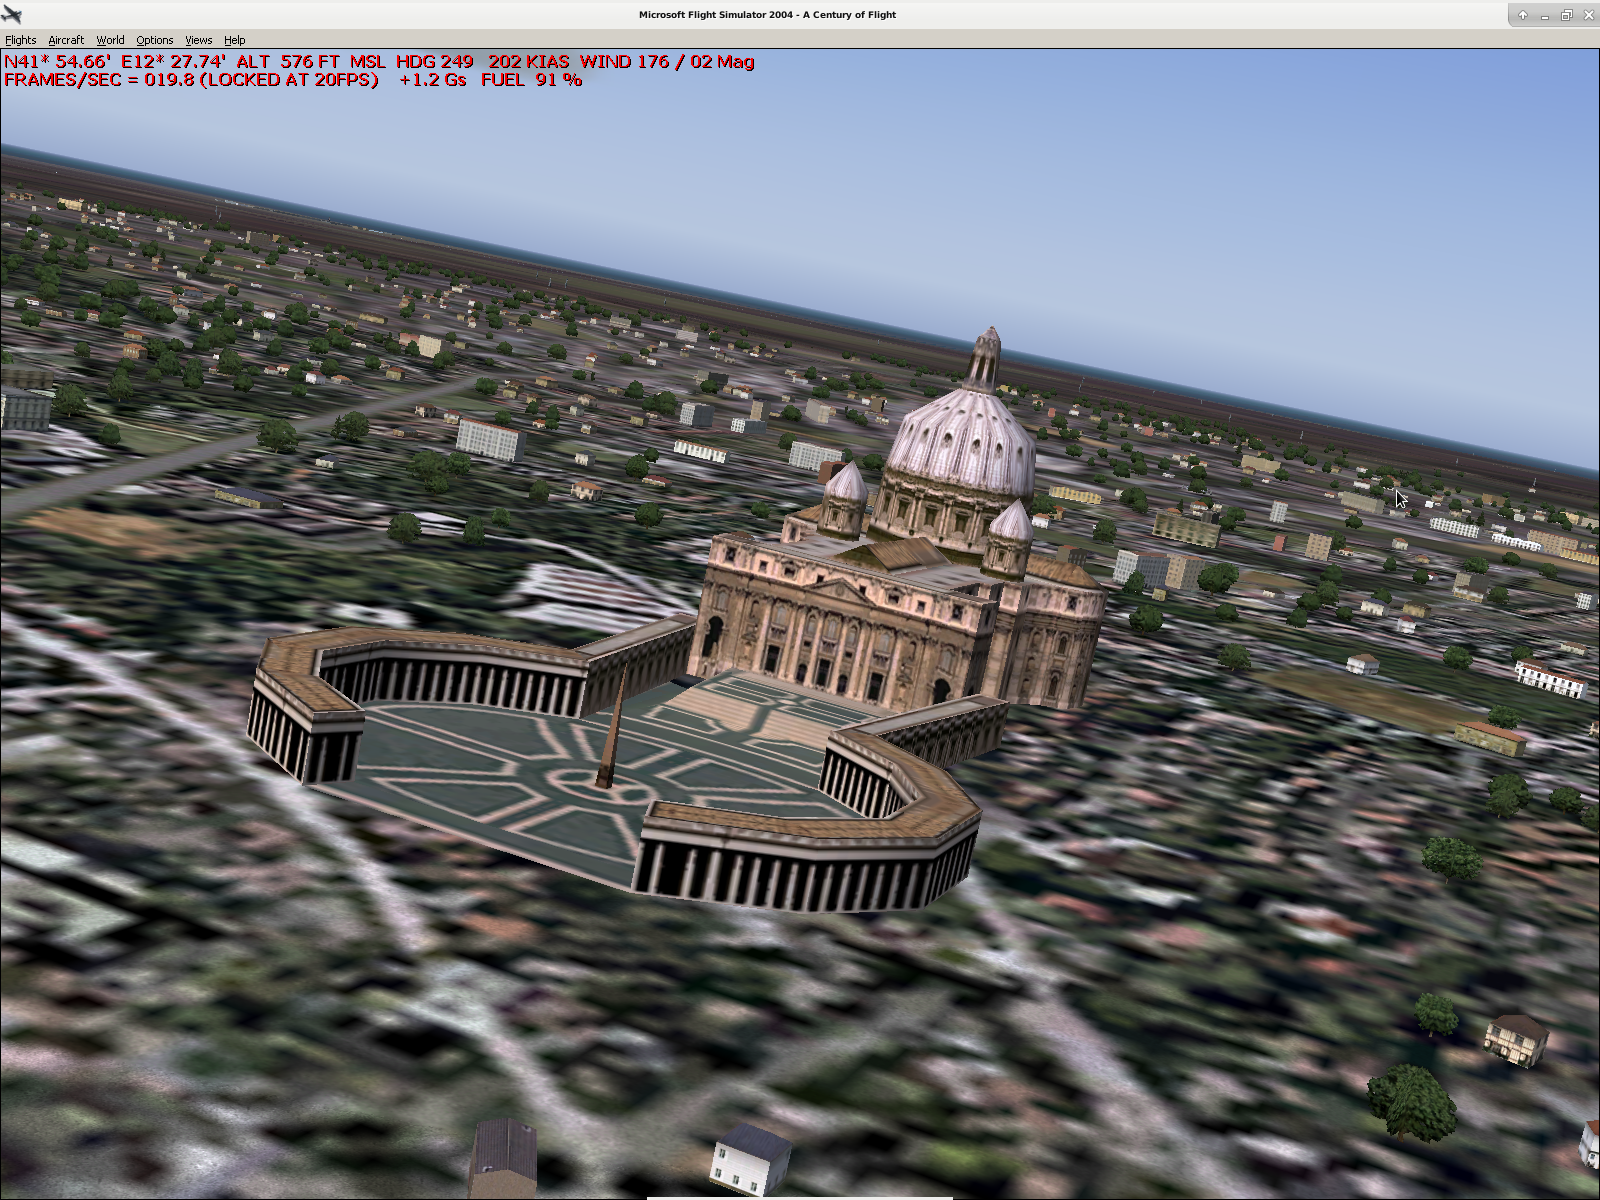The image size is (1600, 1200).
Task: Open the Aircraft menu
Action: pos(66,40)
